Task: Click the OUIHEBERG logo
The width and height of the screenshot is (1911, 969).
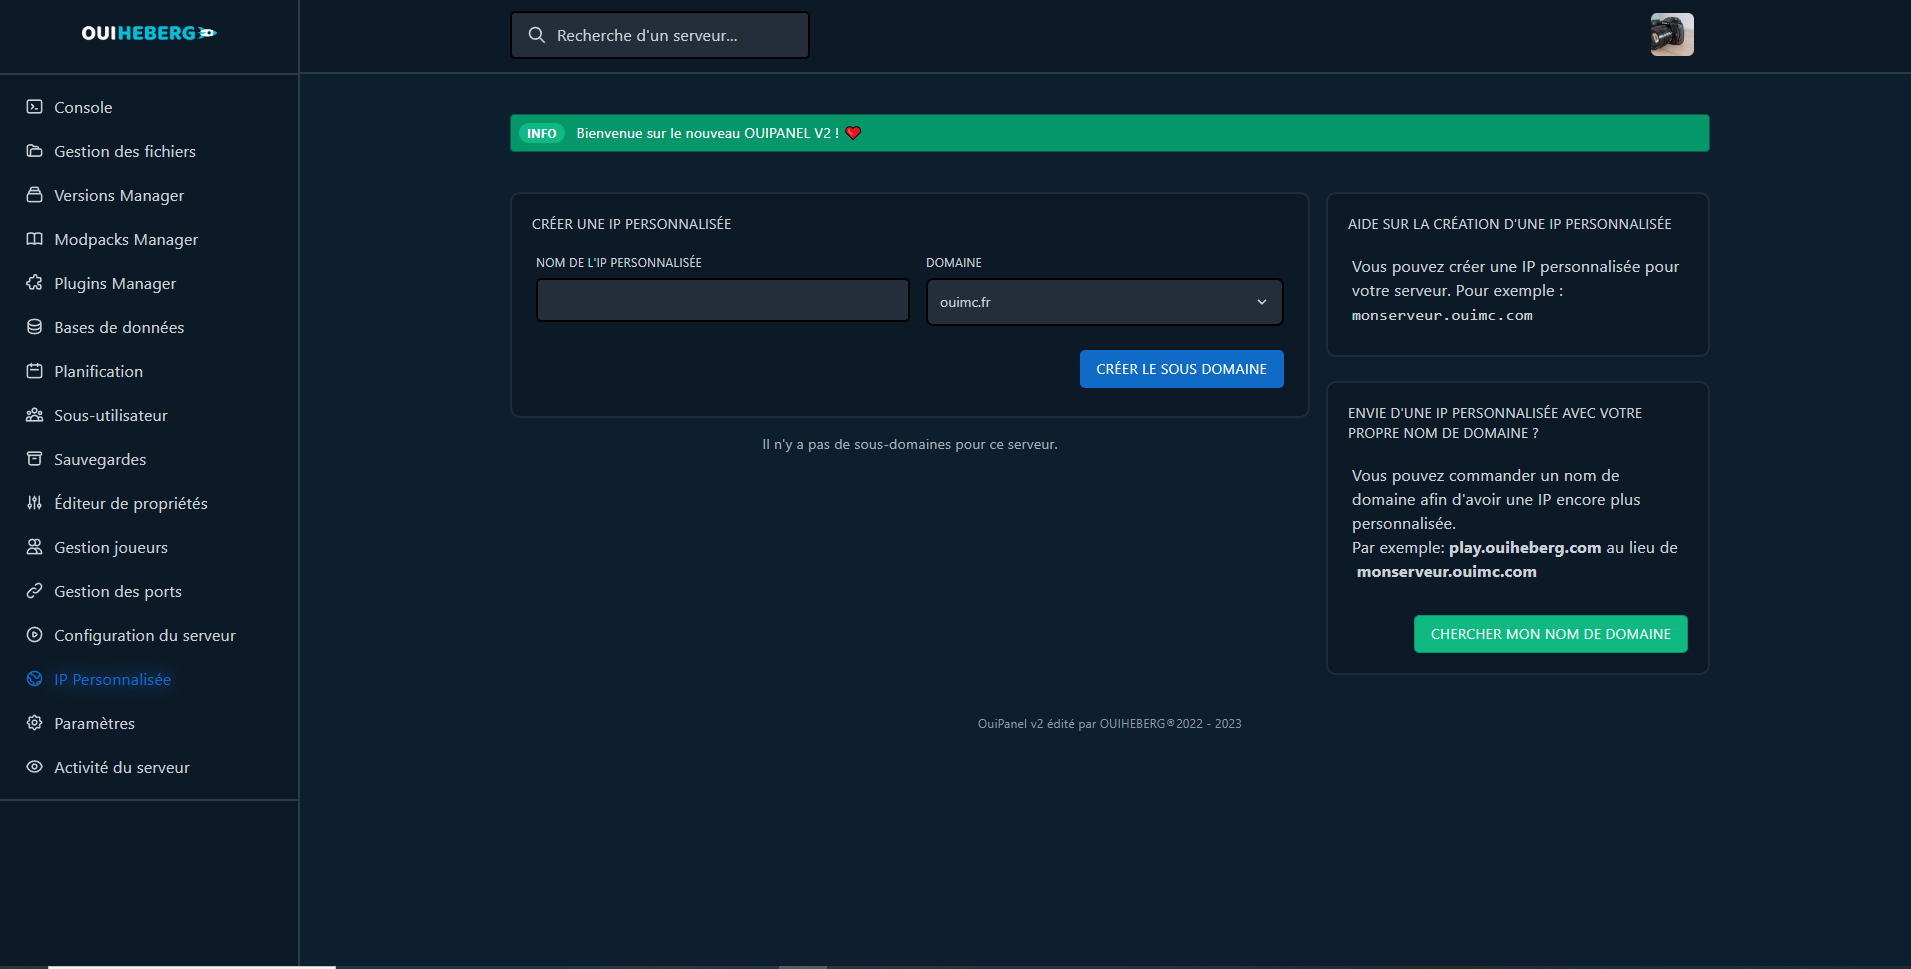Action: (x=149, y=33)
